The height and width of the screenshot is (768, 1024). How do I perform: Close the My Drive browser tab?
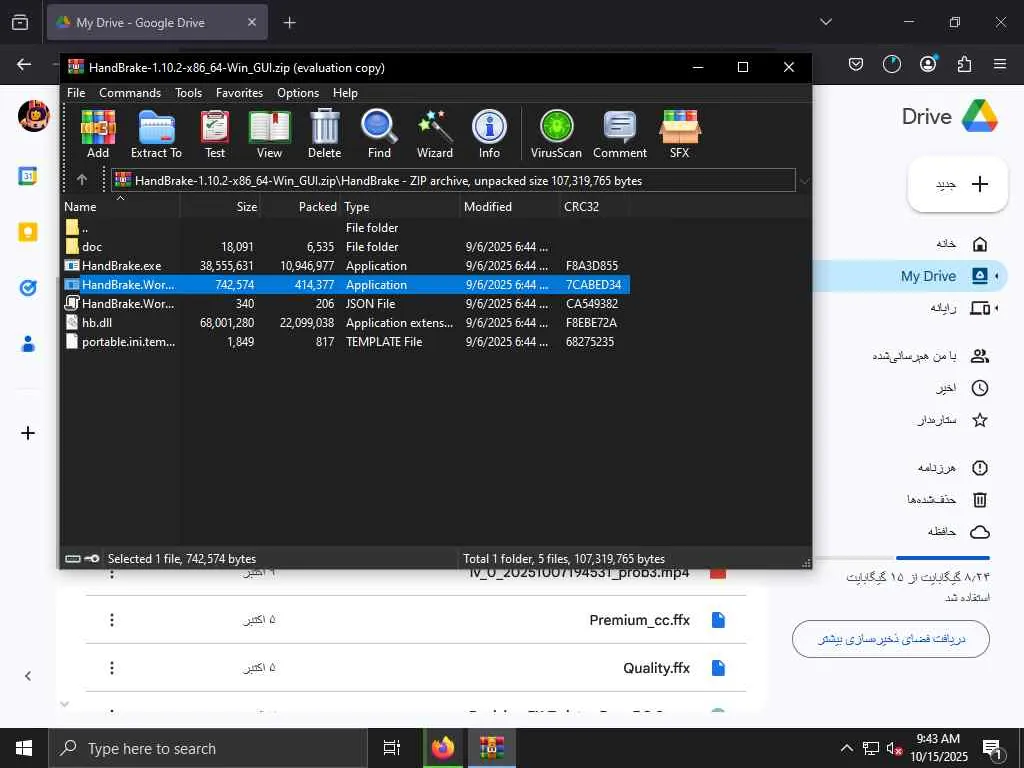pos(252,22)
